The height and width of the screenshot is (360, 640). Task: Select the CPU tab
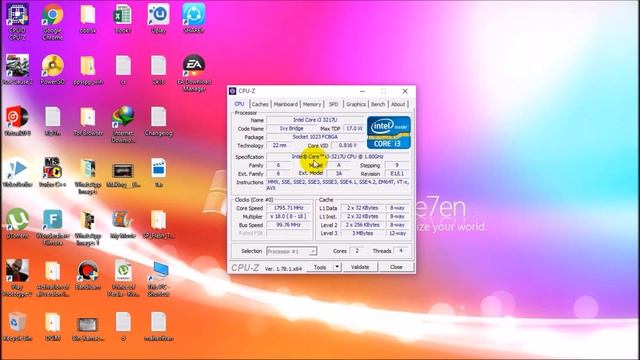coord(240,104)
